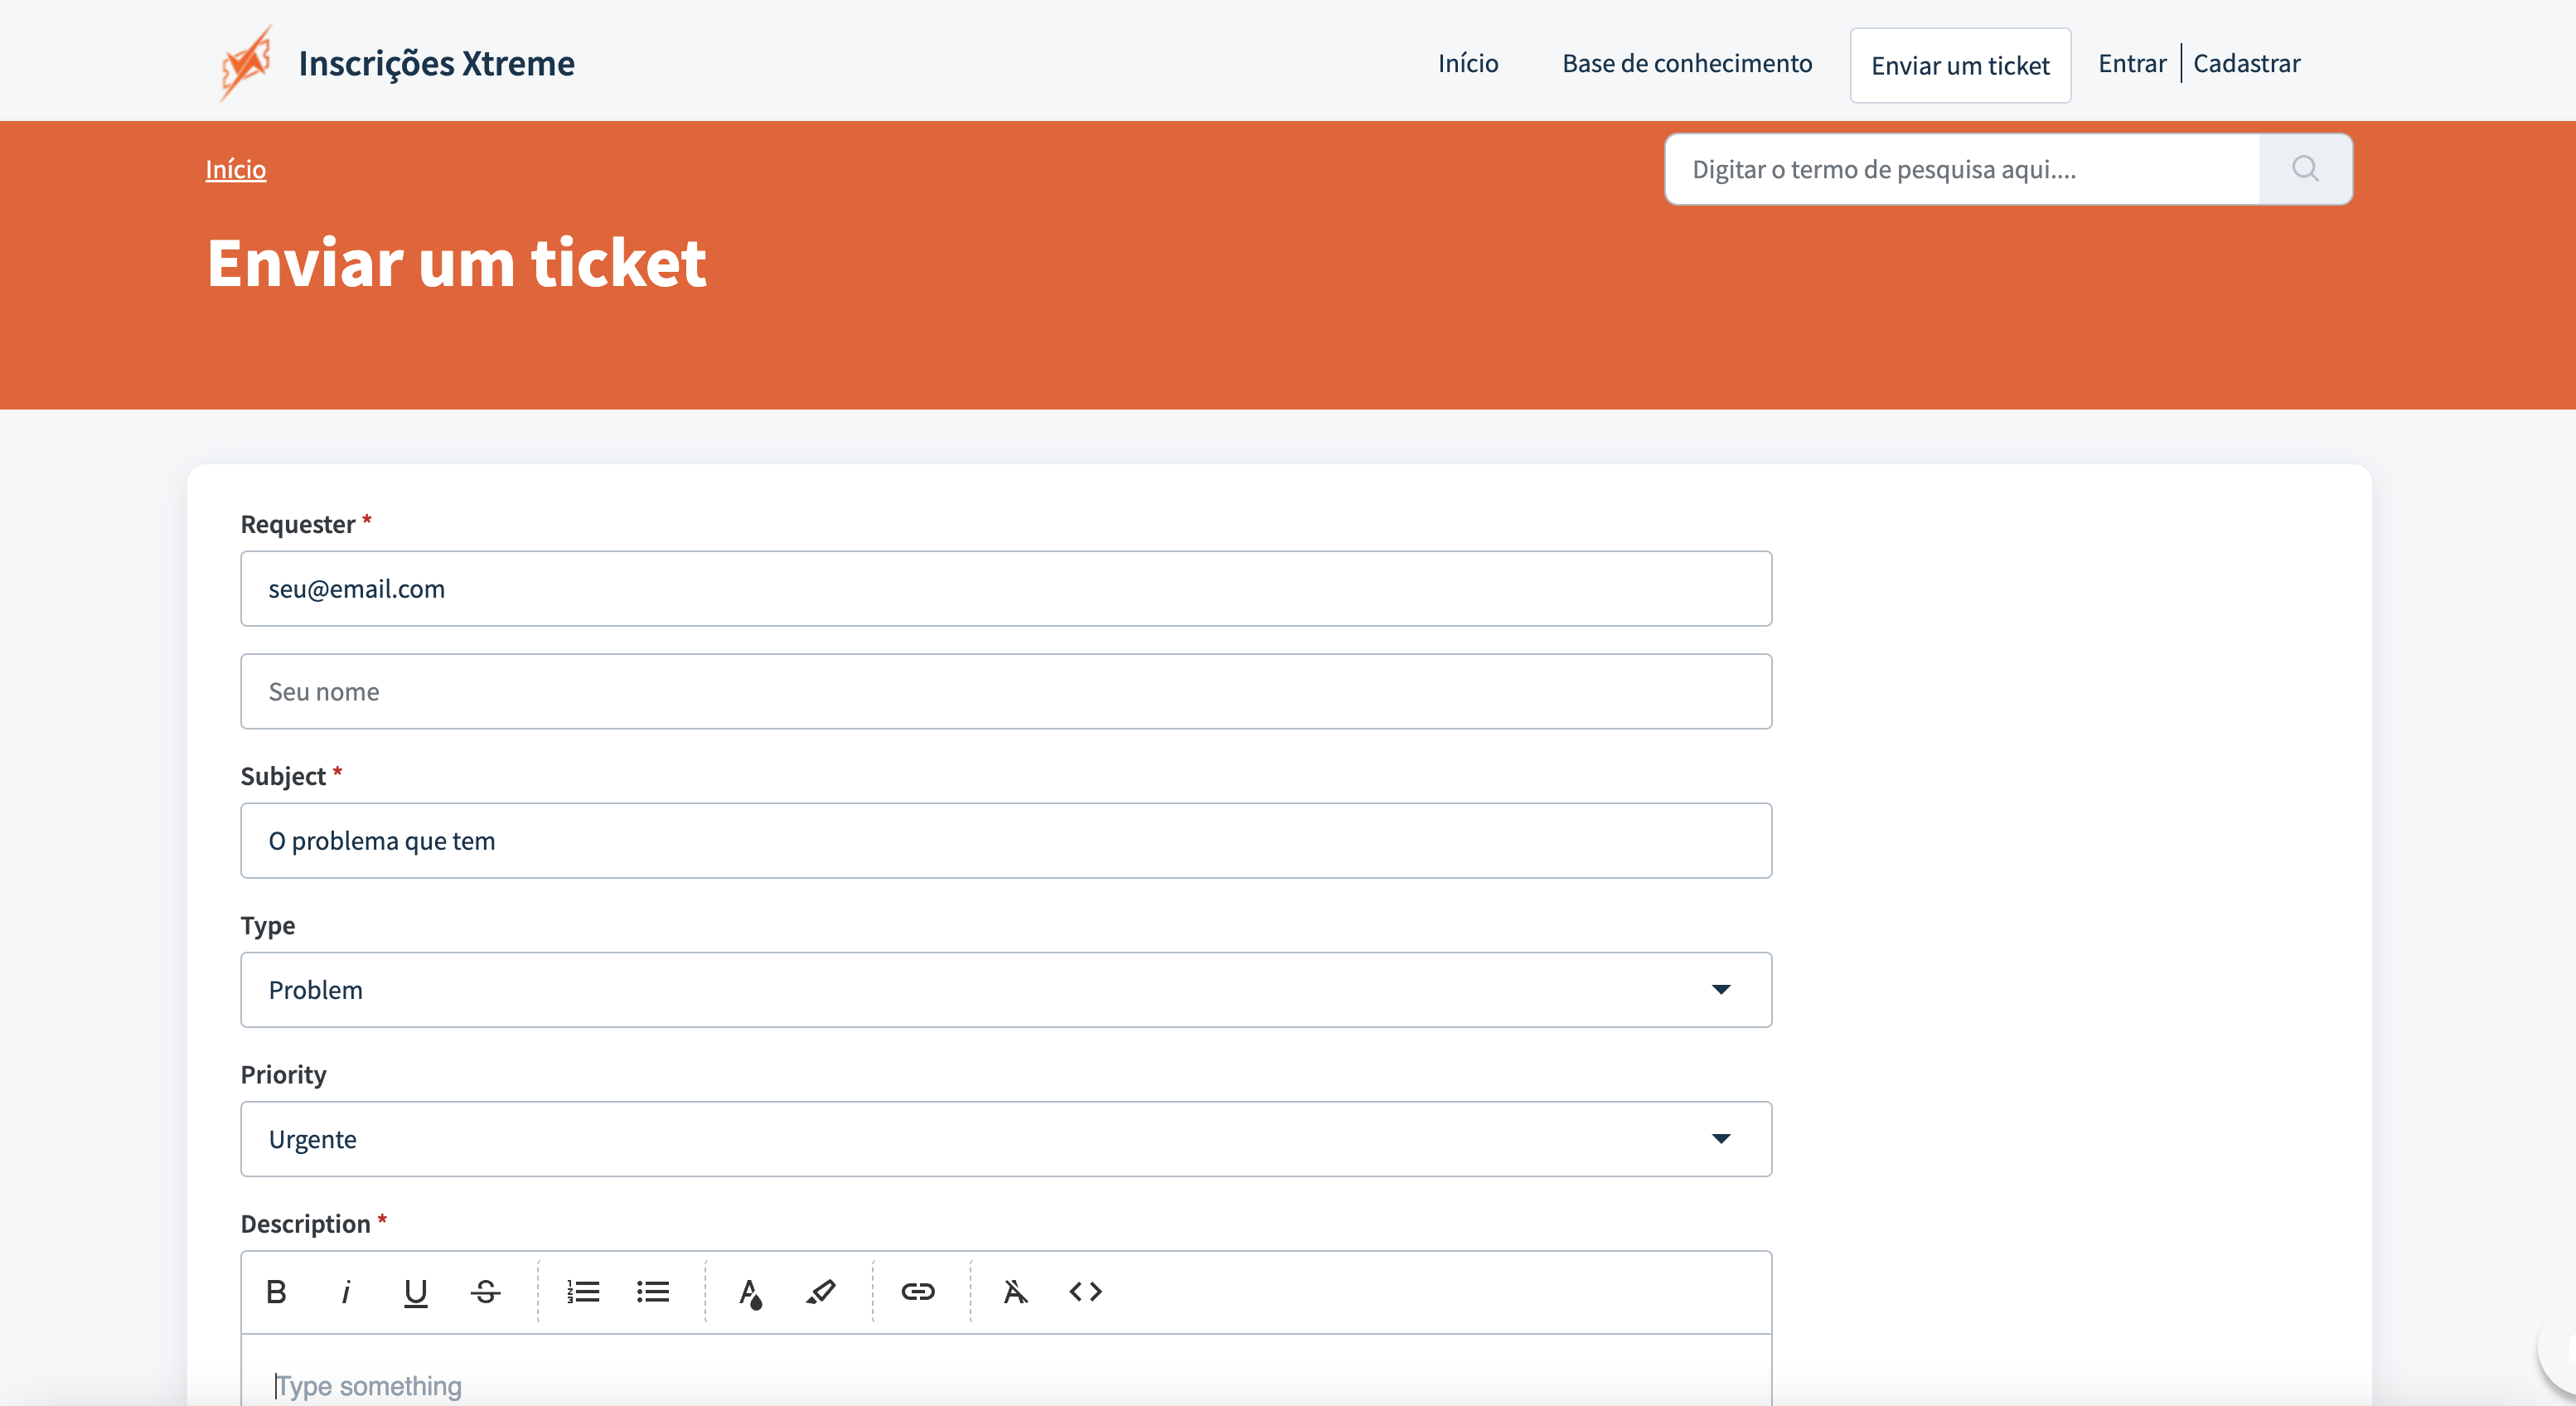Toggle underline formatting button

coord(415,1292)
